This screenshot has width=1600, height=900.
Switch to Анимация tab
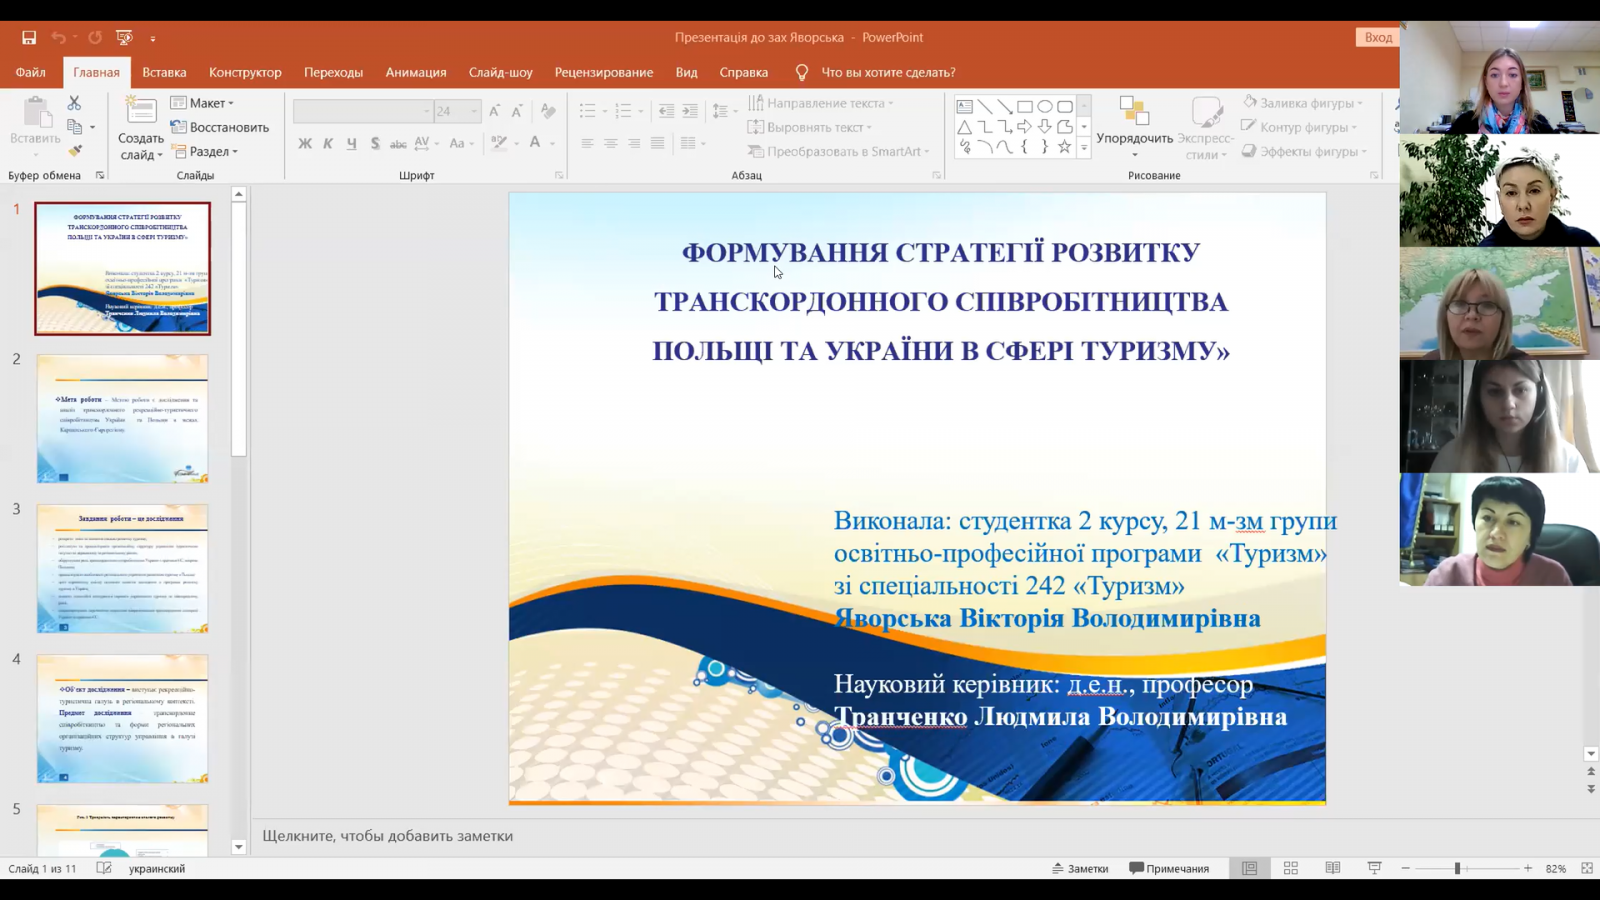[x=416, y=72]
